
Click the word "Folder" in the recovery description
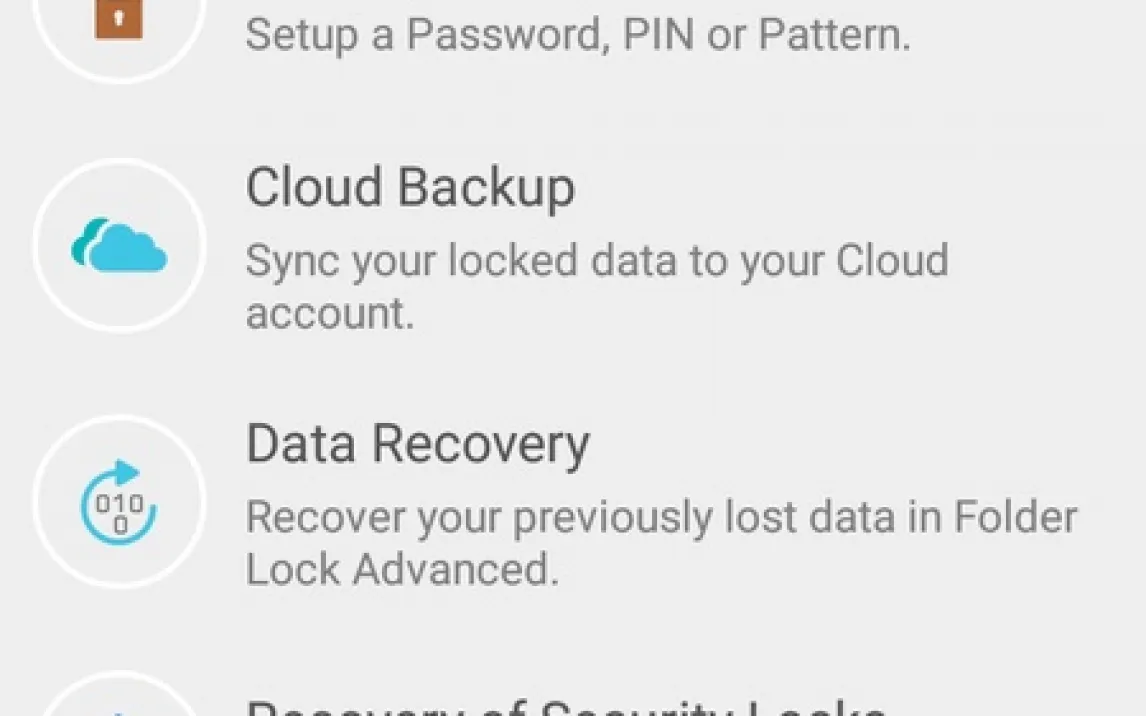coord(1016,518)
